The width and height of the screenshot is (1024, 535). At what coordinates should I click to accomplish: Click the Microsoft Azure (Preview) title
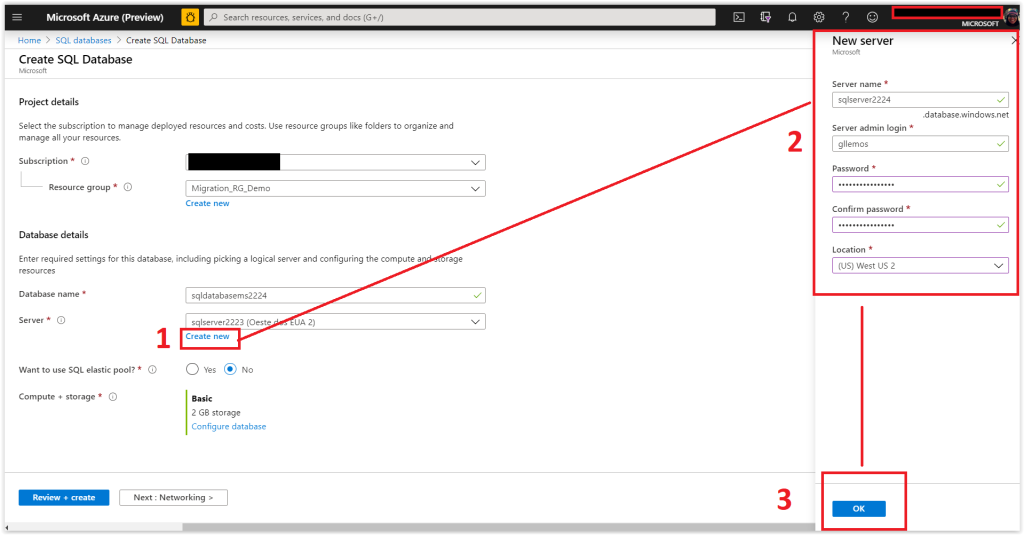tap(104, 18)
